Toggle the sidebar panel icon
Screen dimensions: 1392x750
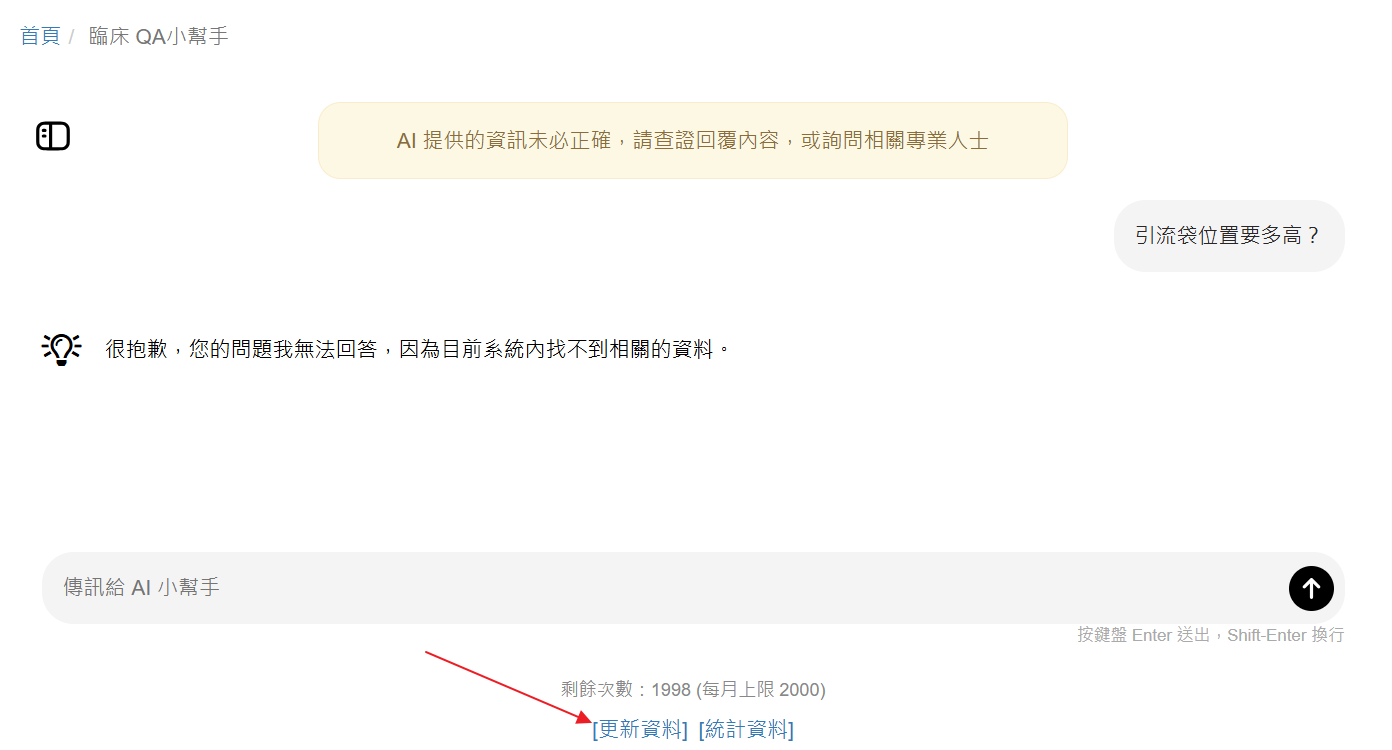coord(53,136)
